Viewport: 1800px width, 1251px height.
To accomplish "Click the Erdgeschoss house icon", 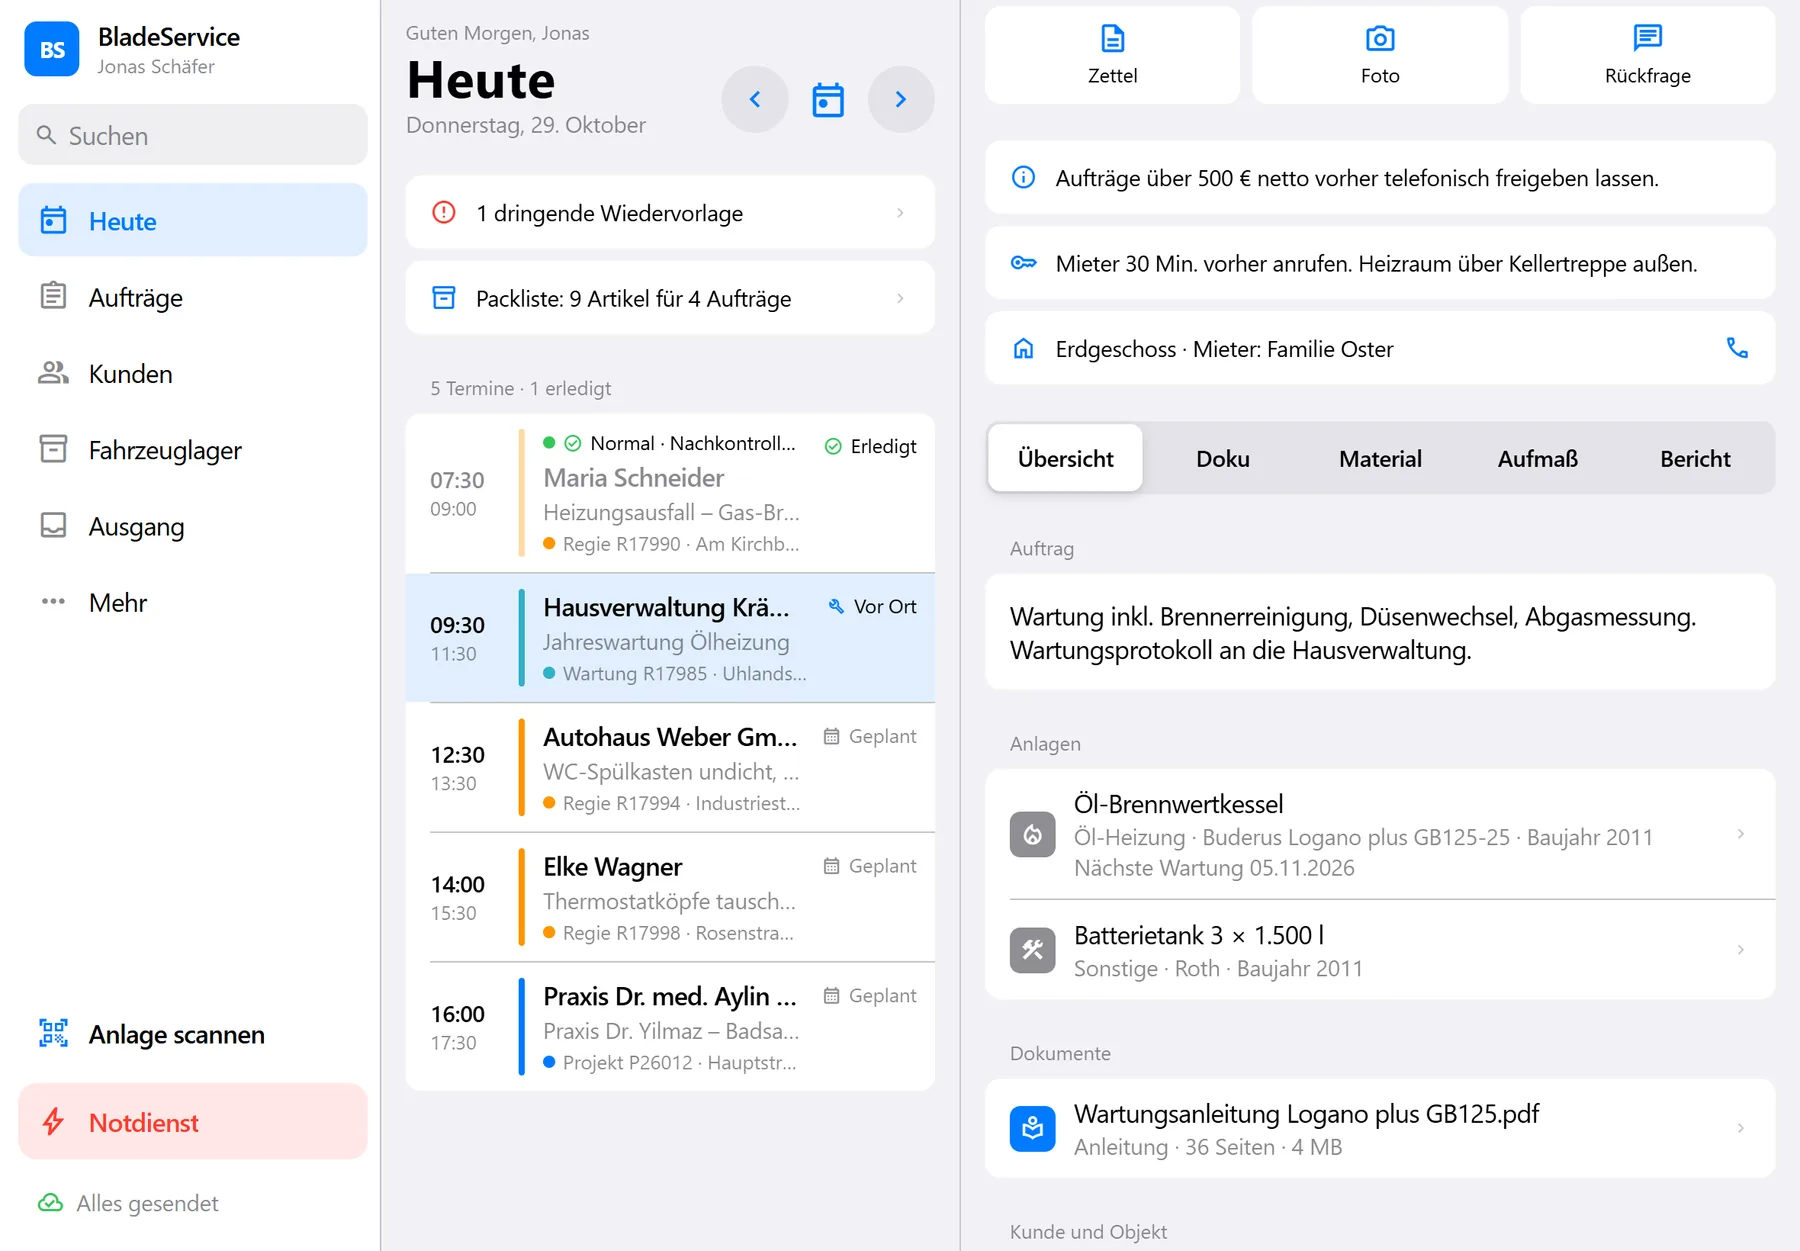I will click(x=1023, y=348).
